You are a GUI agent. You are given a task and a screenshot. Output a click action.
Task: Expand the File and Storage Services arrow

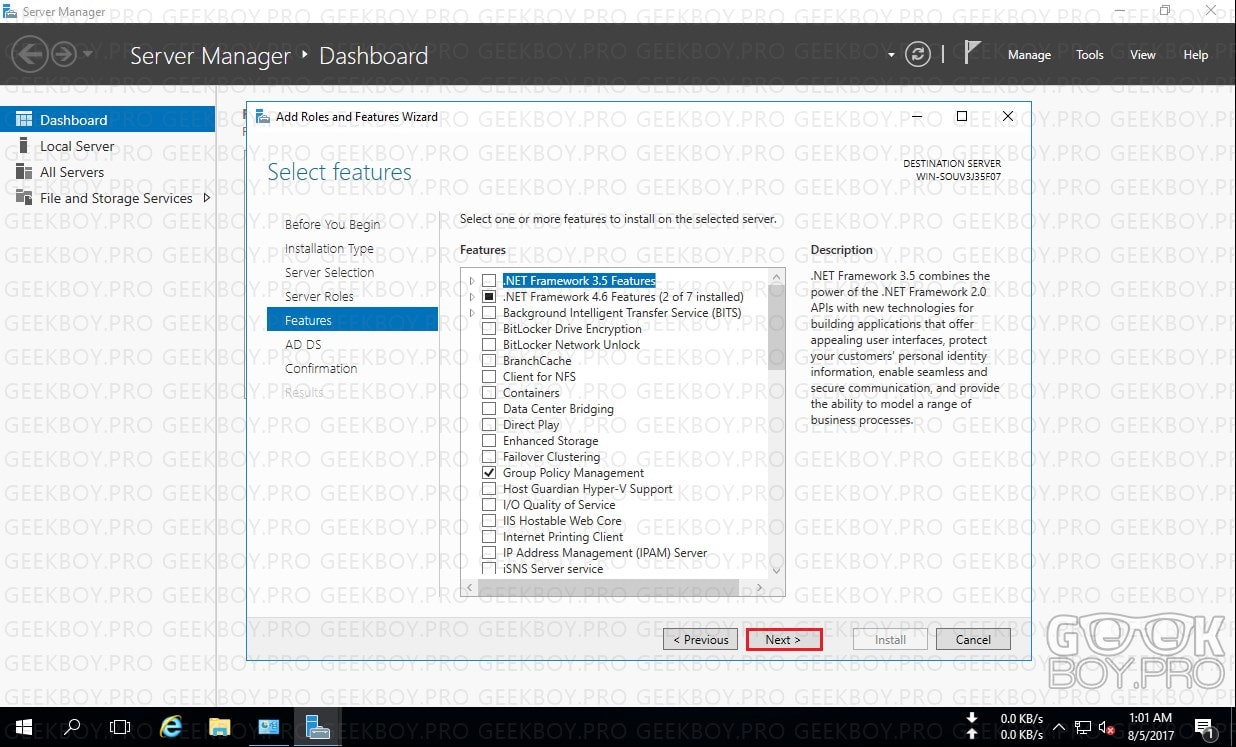point(206,198)
